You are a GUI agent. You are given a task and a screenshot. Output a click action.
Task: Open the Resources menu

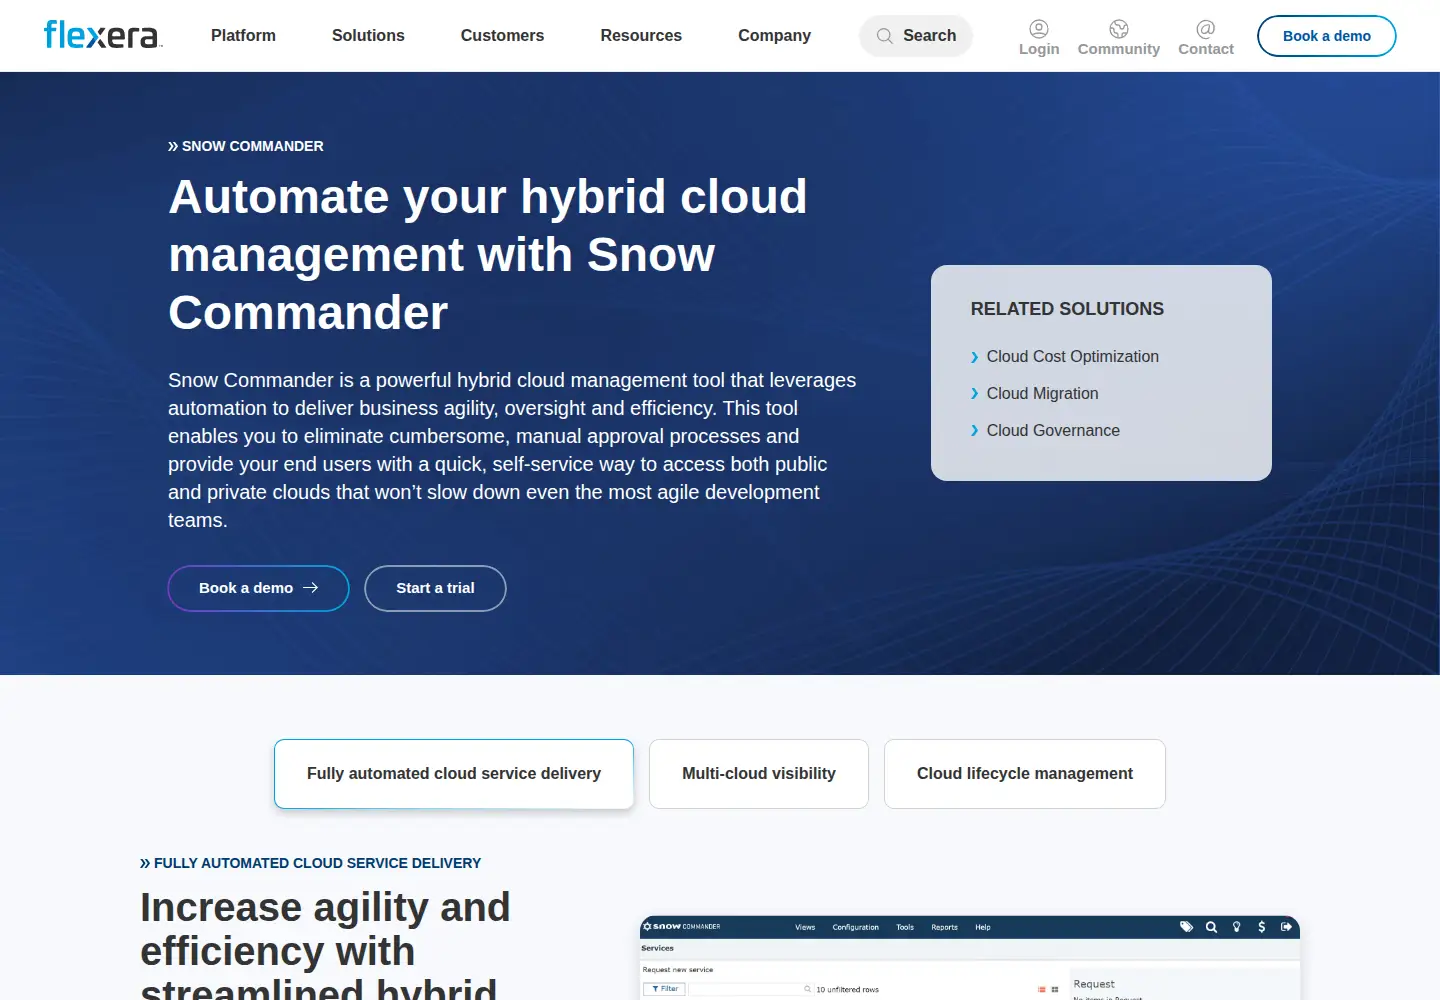click(x=641, y=36)
